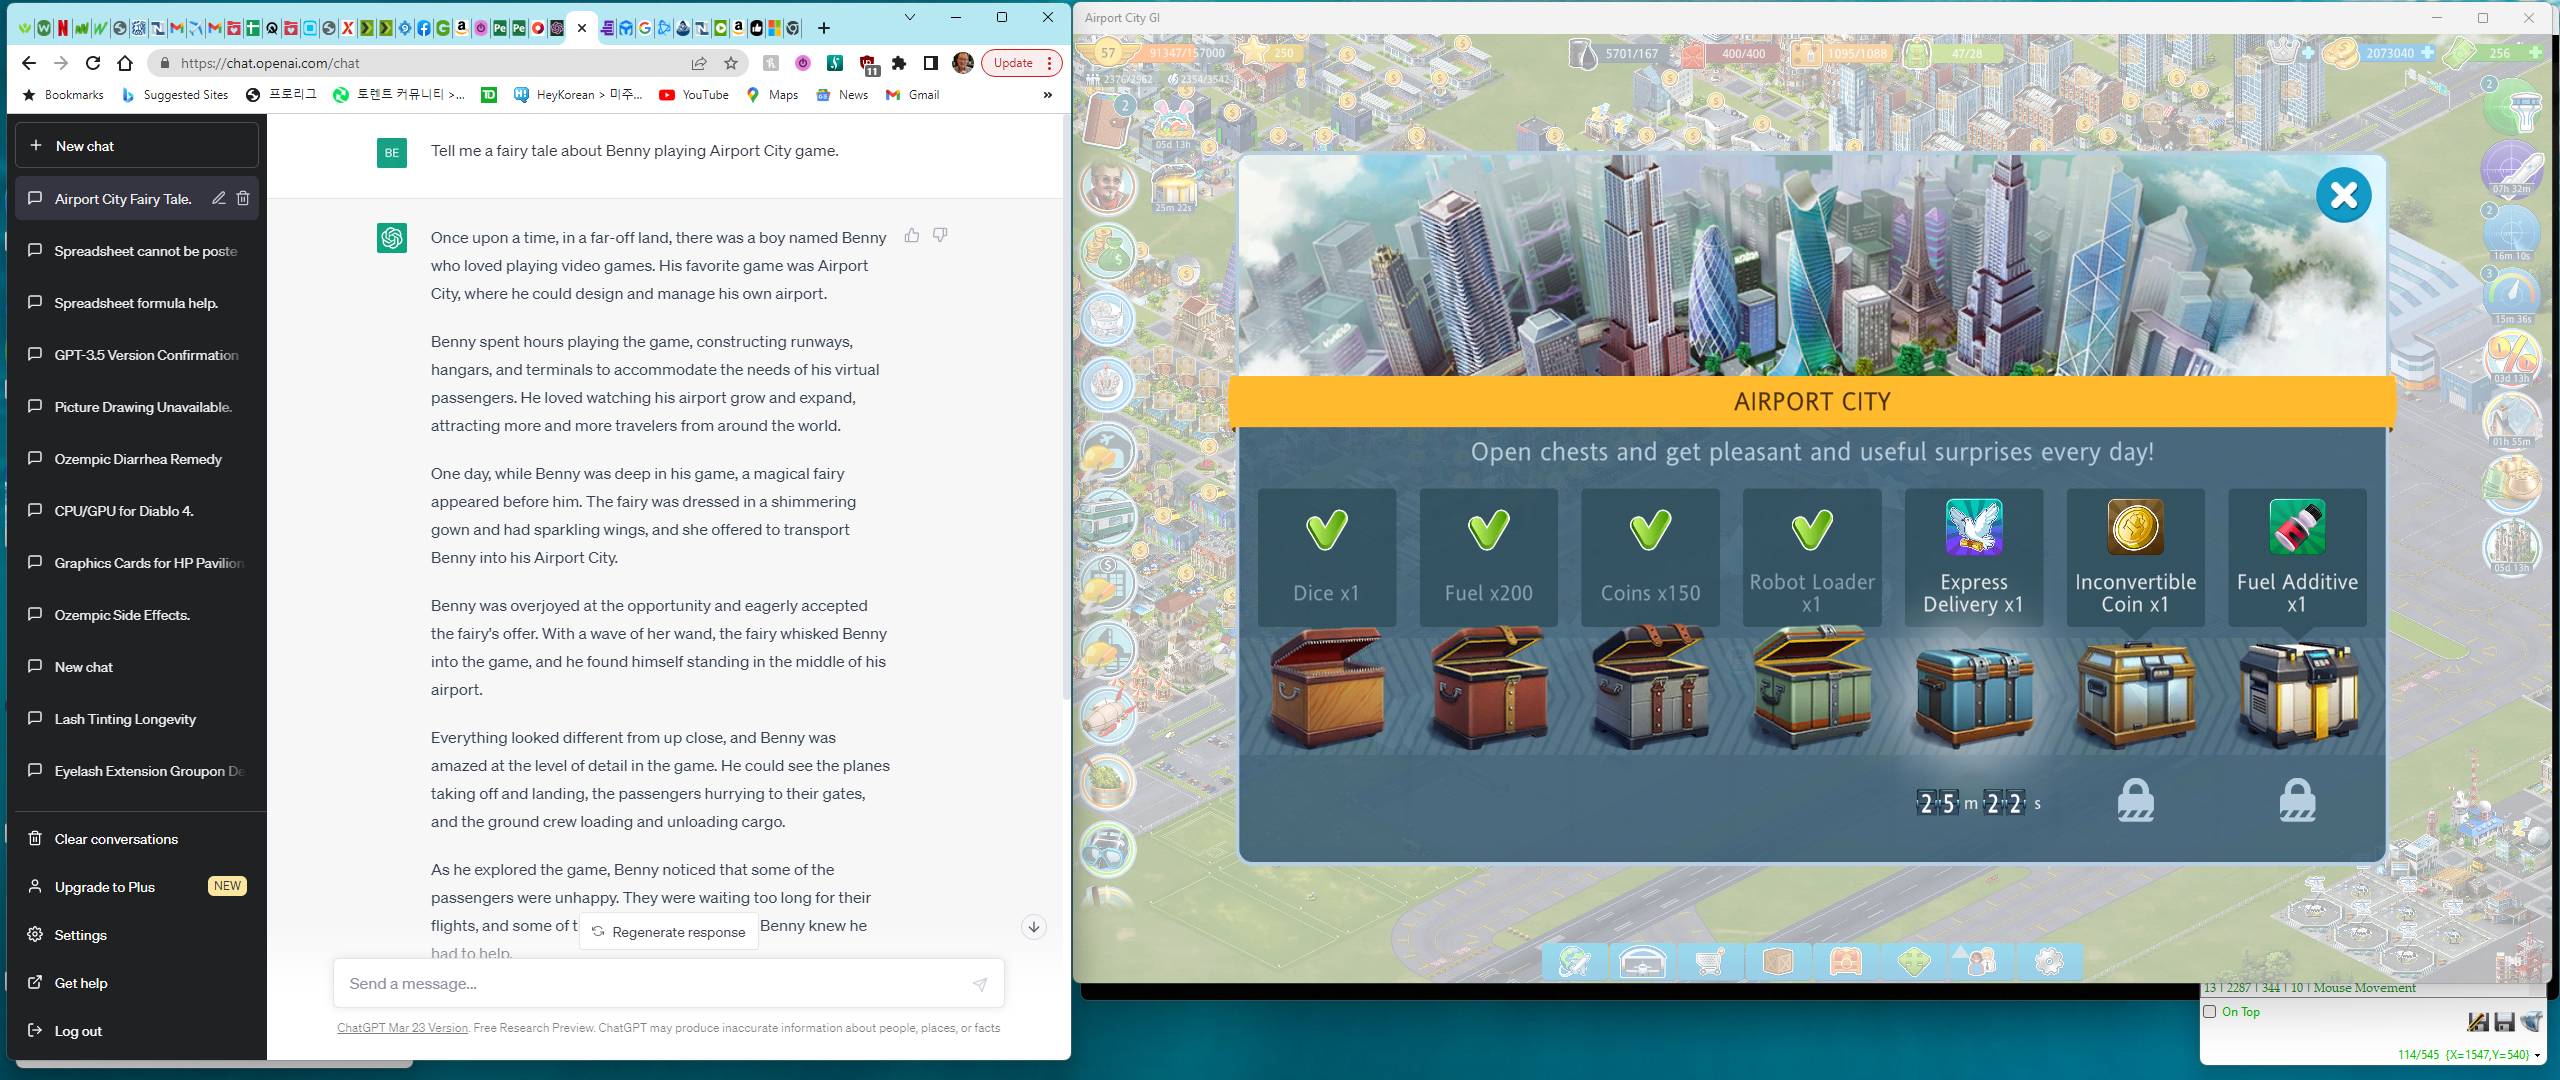Bookmark this page with the star icon
Image resolution: width=2560 pixels, height=1080 pixels.
pyautogui.click(x=731, y=63)
